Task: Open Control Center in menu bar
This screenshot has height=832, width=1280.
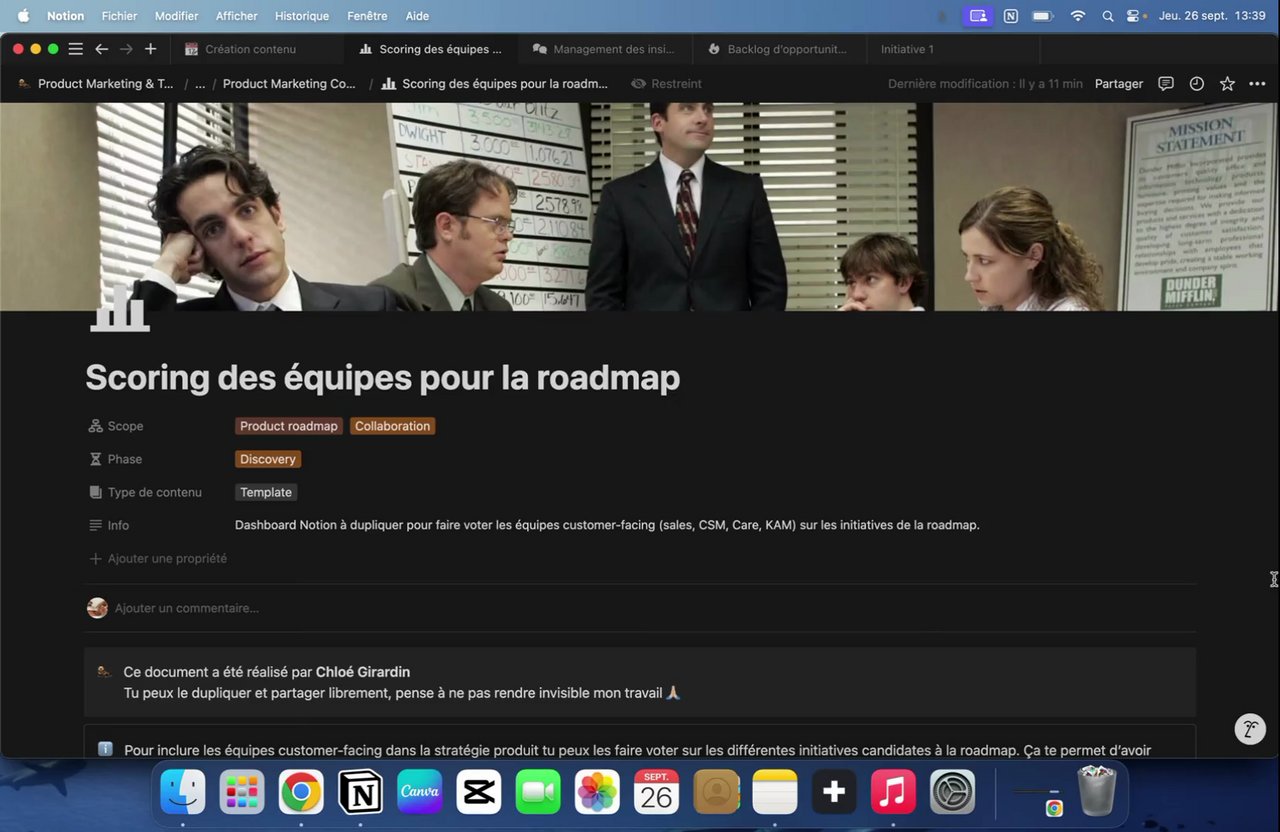Action: [x=1134, y=16]
